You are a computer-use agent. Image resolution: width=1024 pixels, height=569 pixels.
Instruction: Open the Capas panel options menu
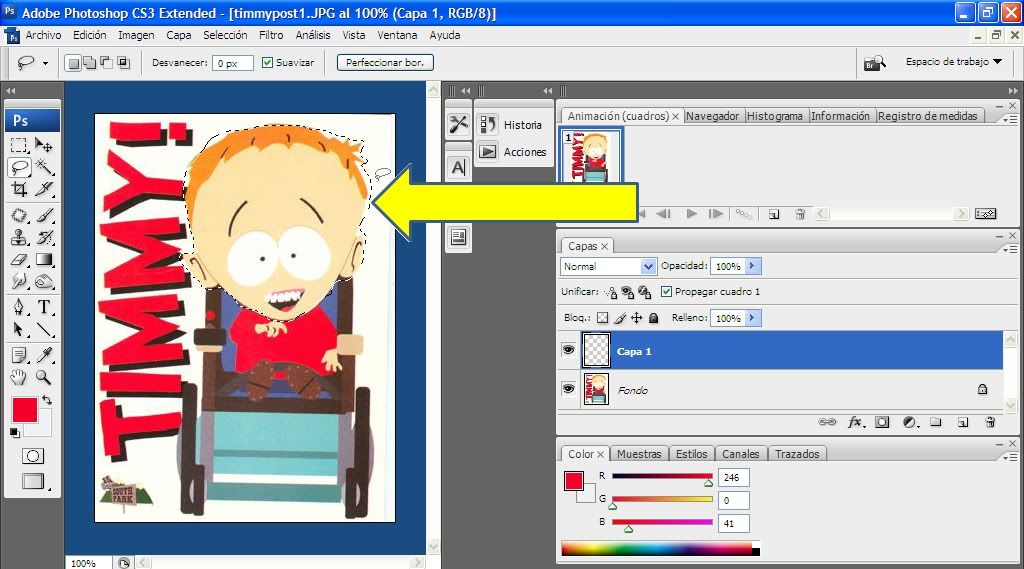pyautogui.click(x=1010, y=249)
